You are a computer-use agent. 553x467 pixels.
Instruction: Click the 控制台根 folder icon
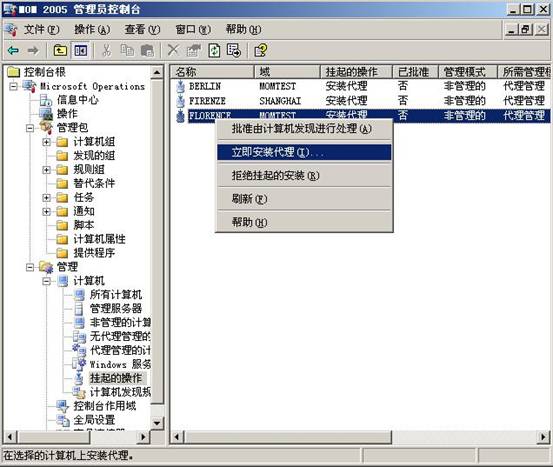(13, 72)
